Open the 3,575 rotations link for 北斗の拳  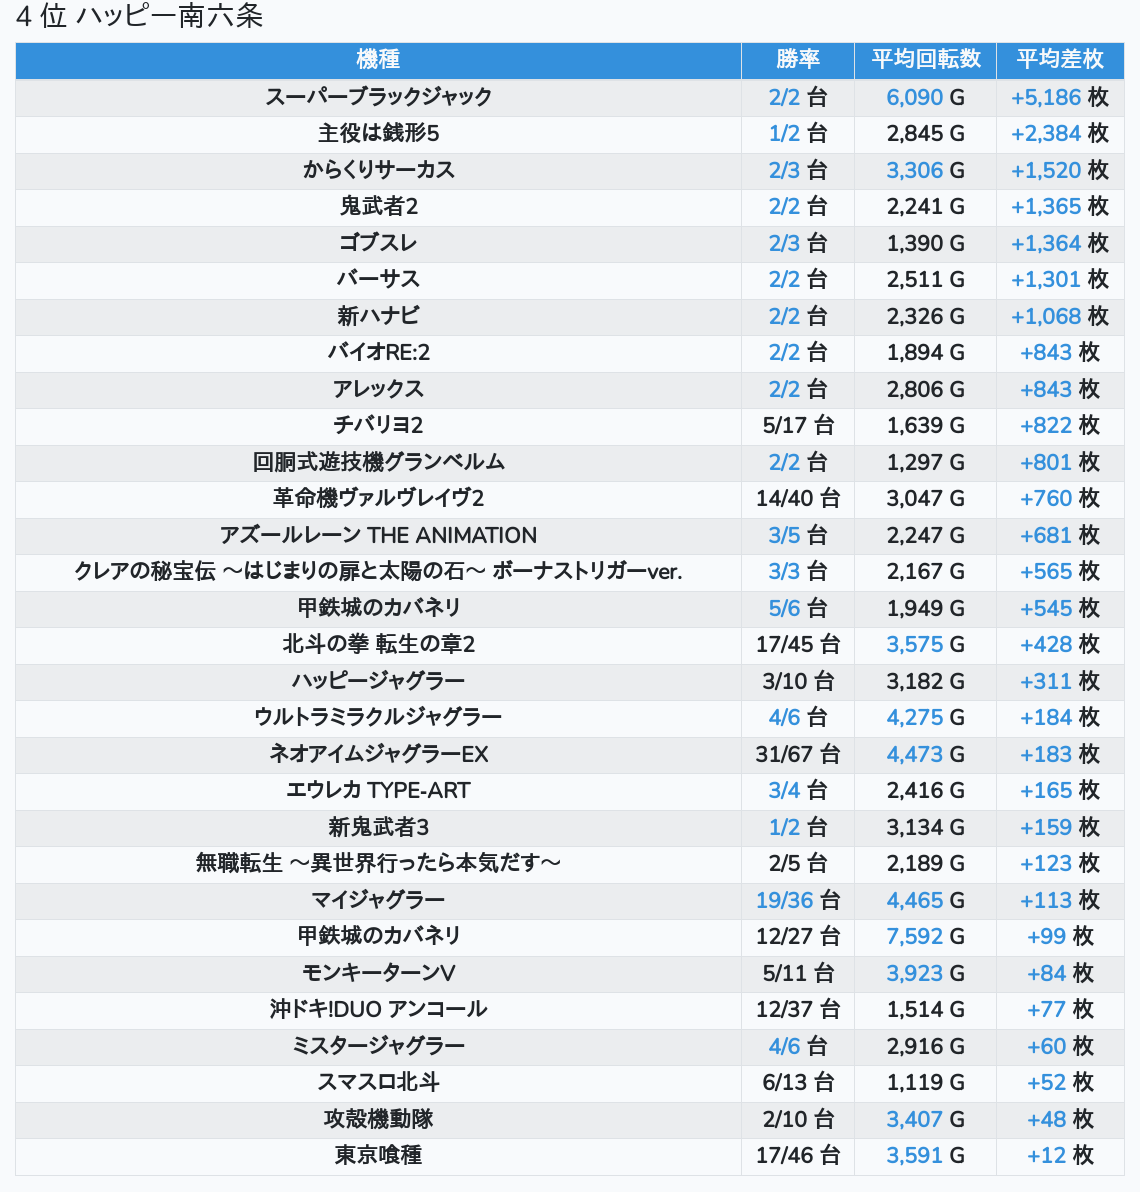click(914, 645)
